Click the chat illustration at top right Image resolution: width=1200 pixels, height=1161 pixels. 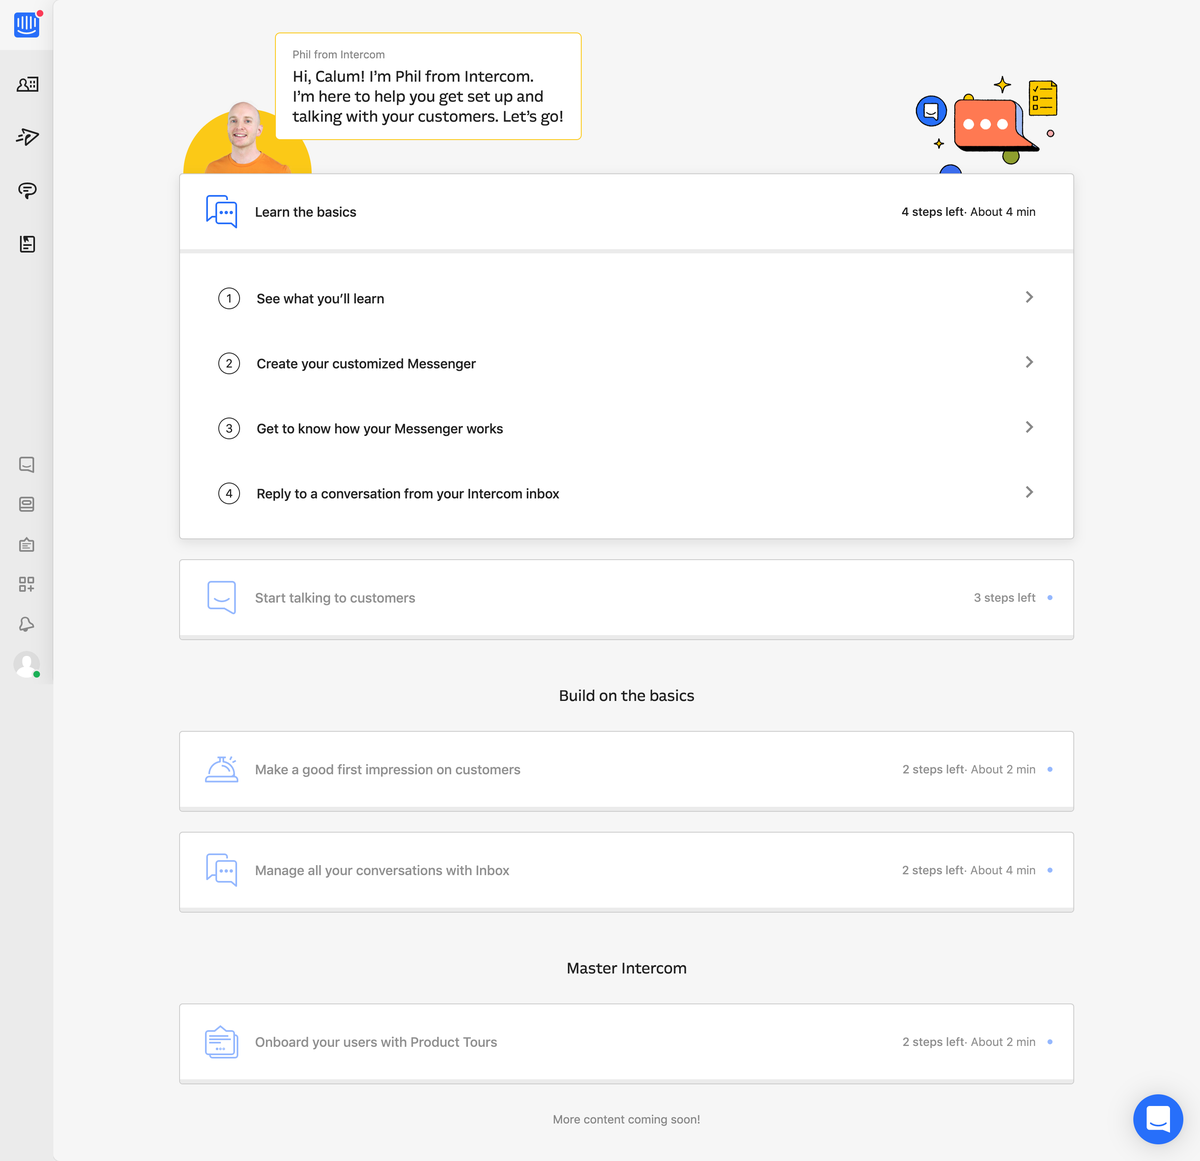point(987,124)
